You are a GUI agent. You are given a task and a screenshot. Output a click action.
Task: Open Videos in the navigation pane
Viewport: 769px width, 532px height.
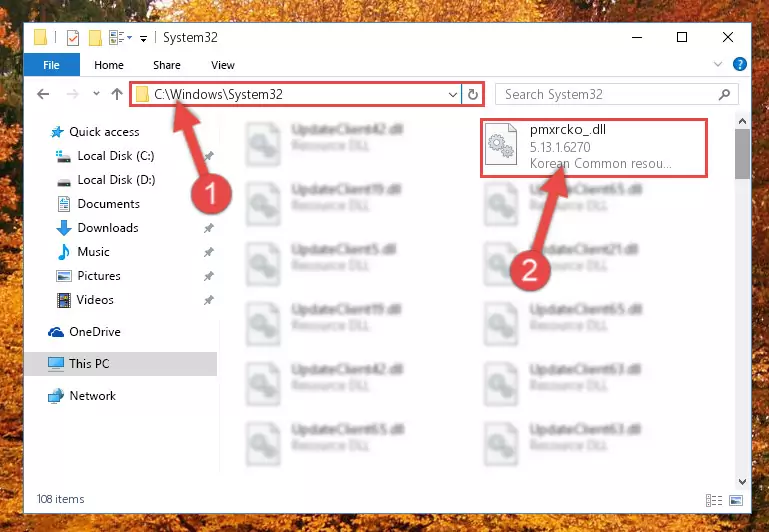tap(95, 300)
